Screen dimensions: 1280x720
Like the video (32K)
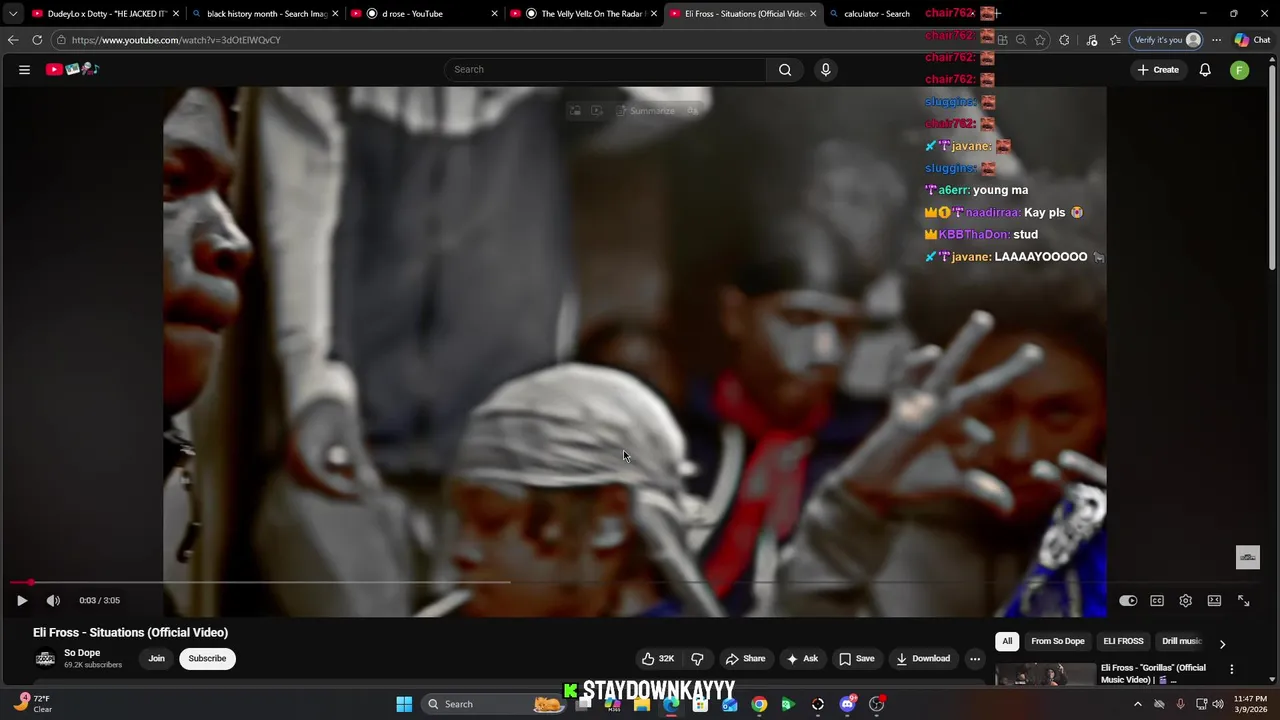(x=658, y=658)
